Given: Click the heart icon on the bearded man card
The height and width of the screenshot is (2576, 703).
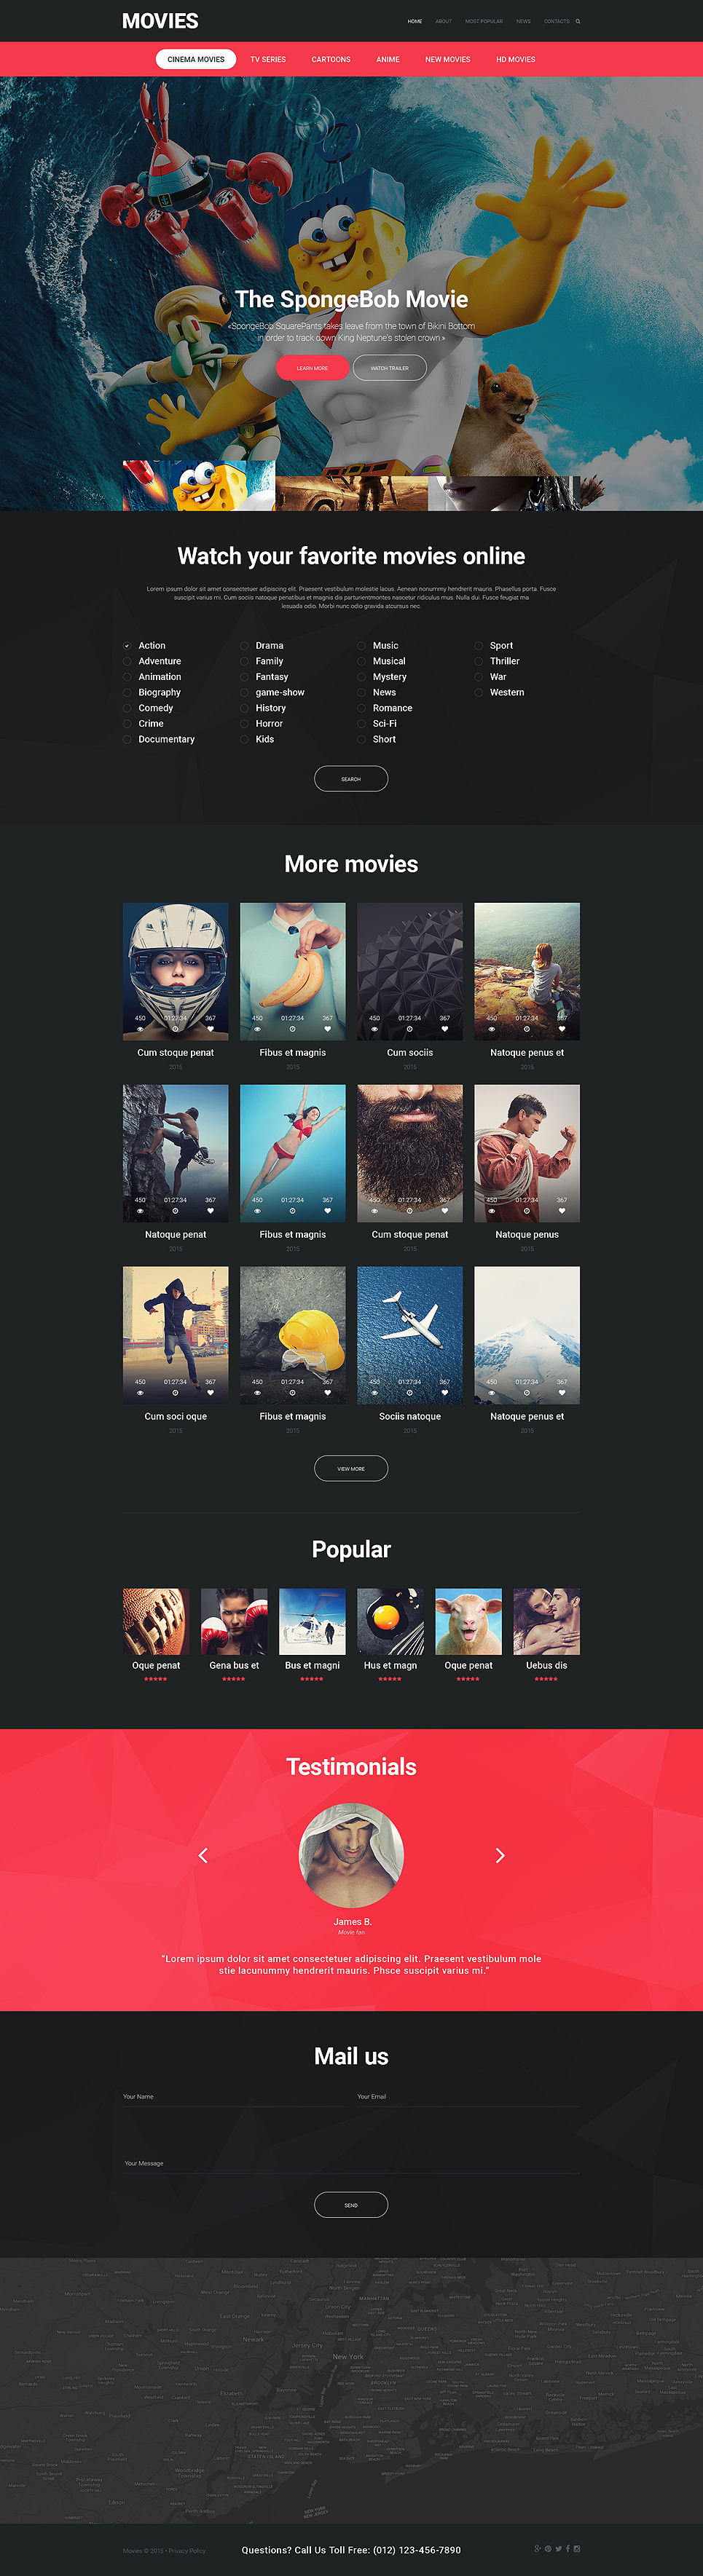Looking at the screenshot, I should [x=445, y=1211].
